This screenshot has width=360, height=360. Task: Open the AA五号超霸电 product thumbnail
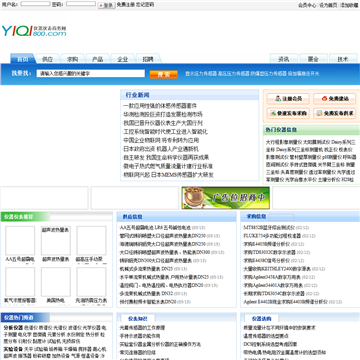click(20, 241)
